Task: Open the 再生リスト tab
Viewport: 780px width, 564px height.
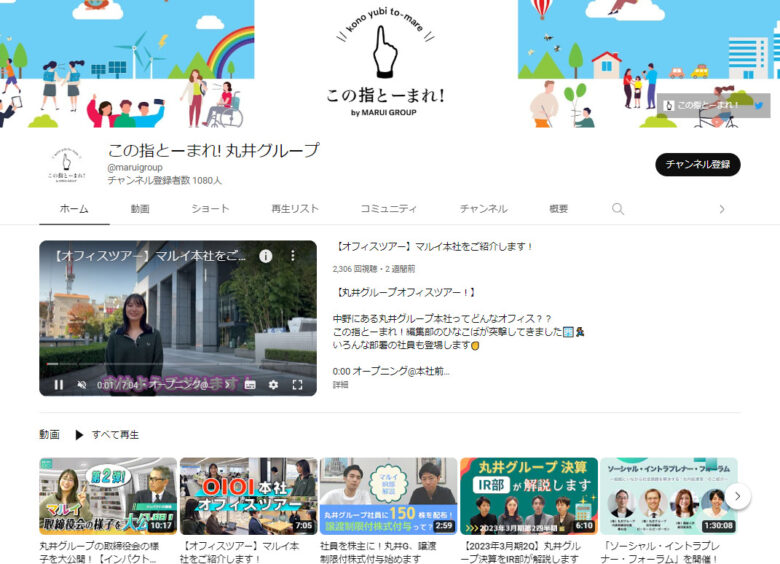Action: [295, 208]
